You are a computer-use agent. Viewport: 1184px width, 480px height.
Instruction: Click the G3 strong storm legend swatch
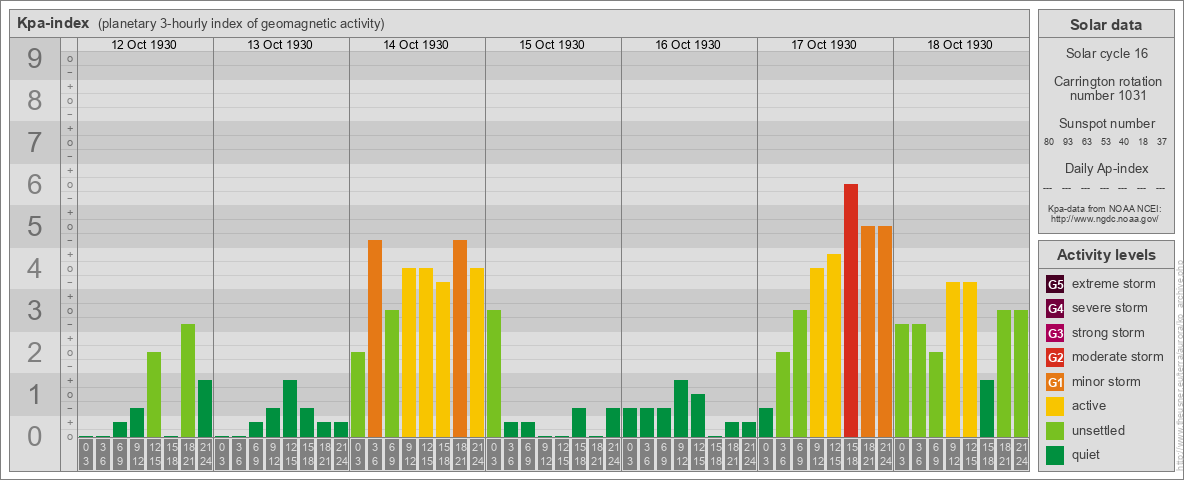(x=1055, y=333)
